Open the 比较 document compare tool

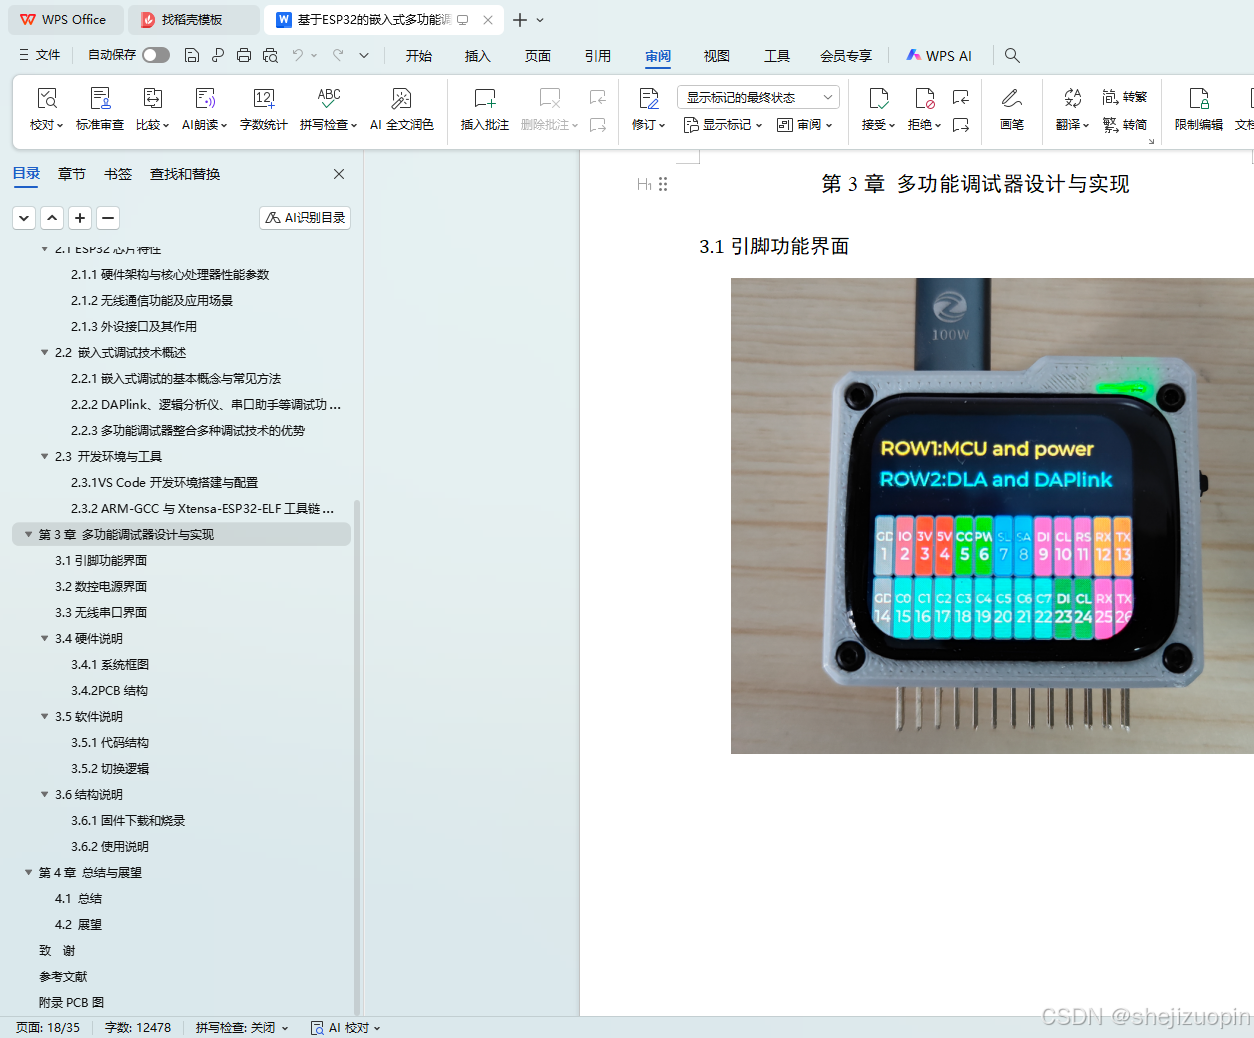pos(151,108)
